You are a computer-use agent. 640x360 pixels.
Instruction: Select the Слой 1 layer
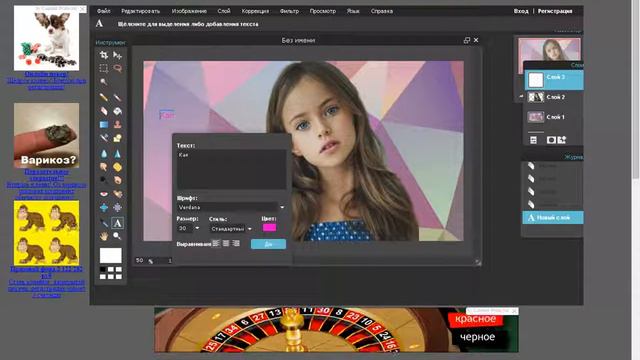click(554, 117)
